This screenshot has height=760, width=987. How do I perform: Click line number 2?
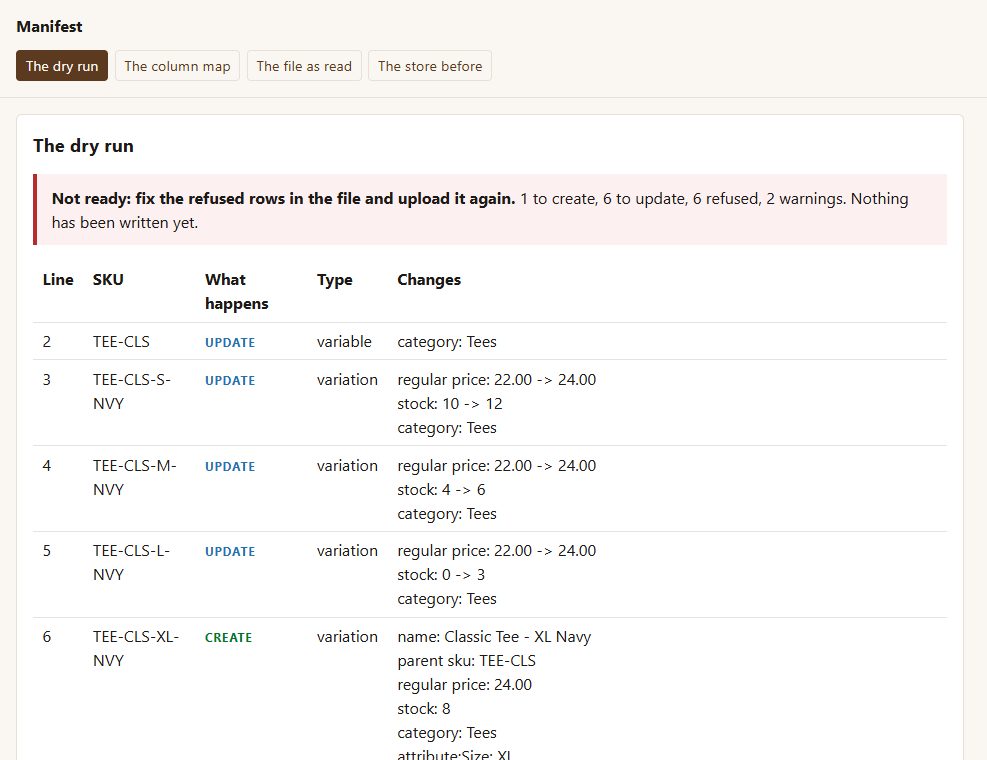click(x=47, y=341)
